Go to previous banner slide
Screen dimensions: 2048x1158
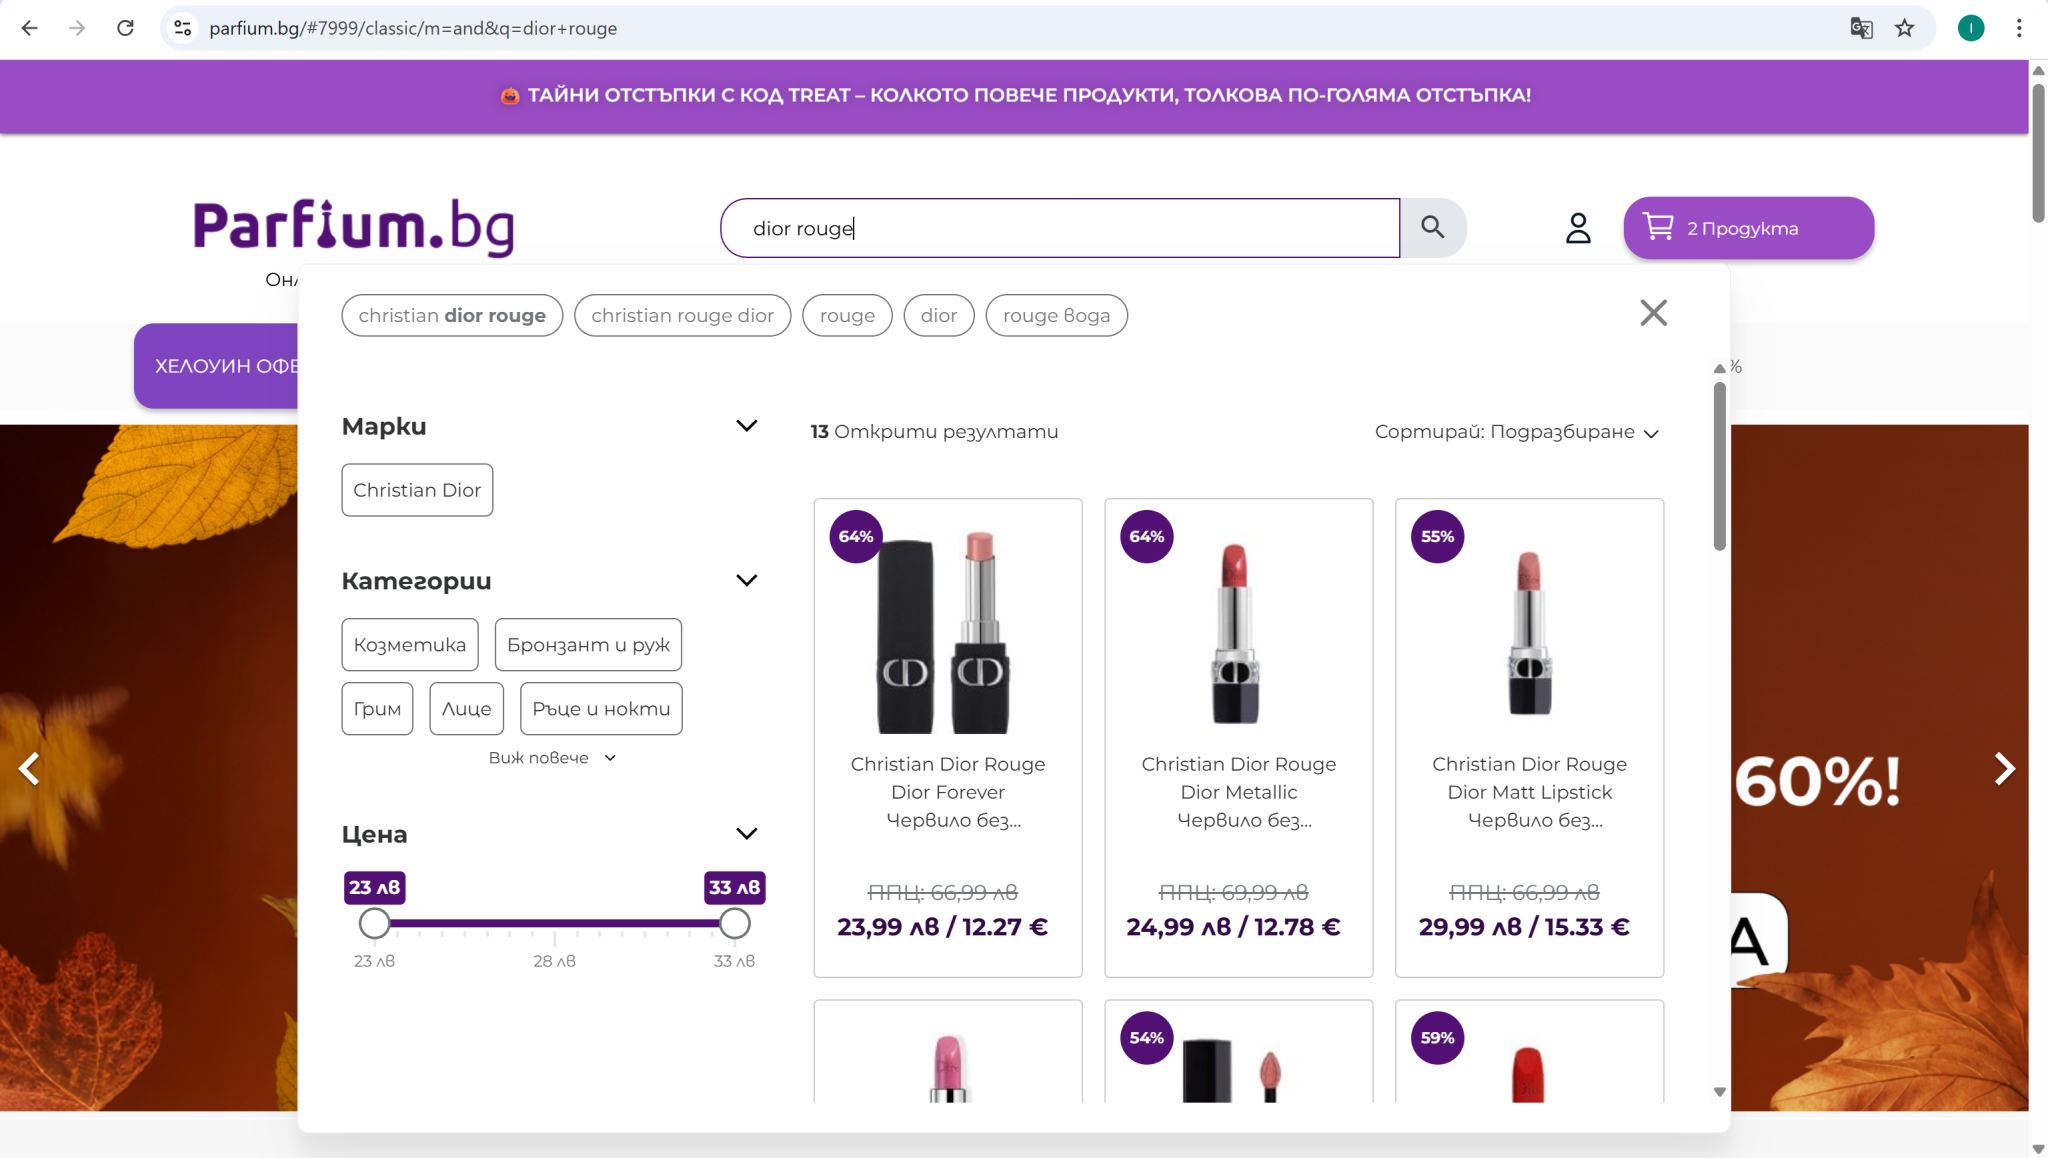(30, 768)
